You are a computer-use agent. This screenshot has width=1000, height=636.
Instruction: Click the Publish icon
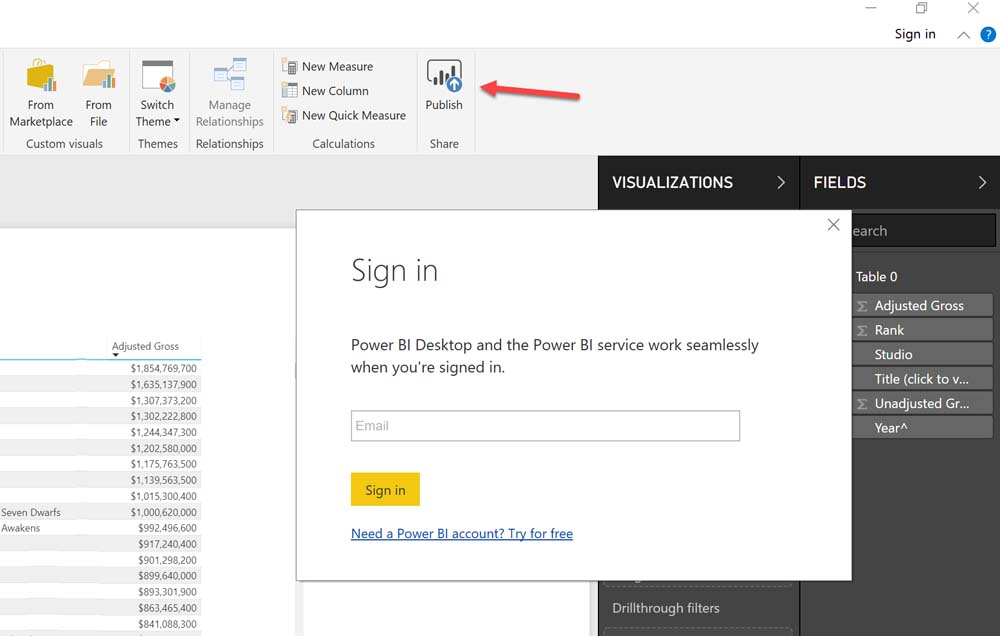coord(444,76)
